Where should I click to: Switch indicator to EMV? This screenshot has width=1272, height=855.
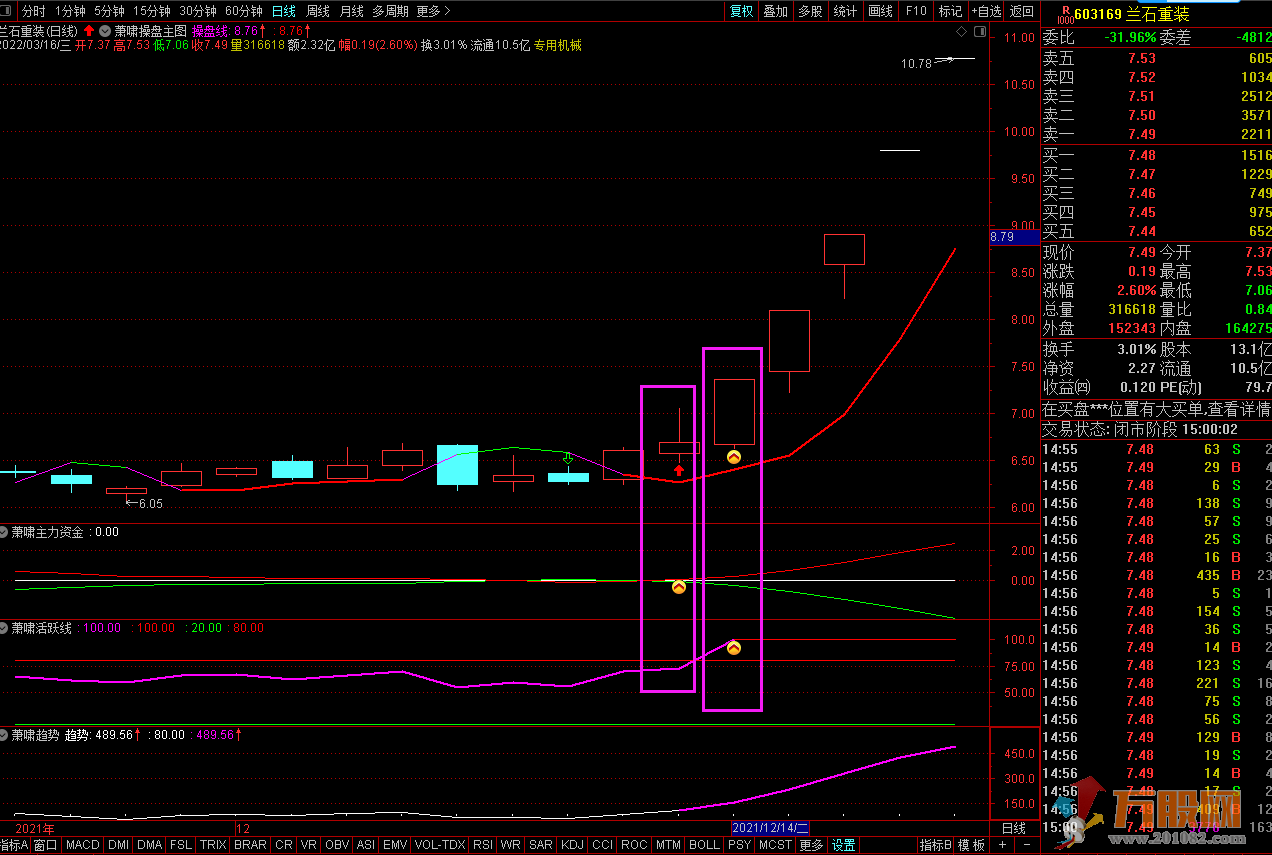[x=395, y=845]
